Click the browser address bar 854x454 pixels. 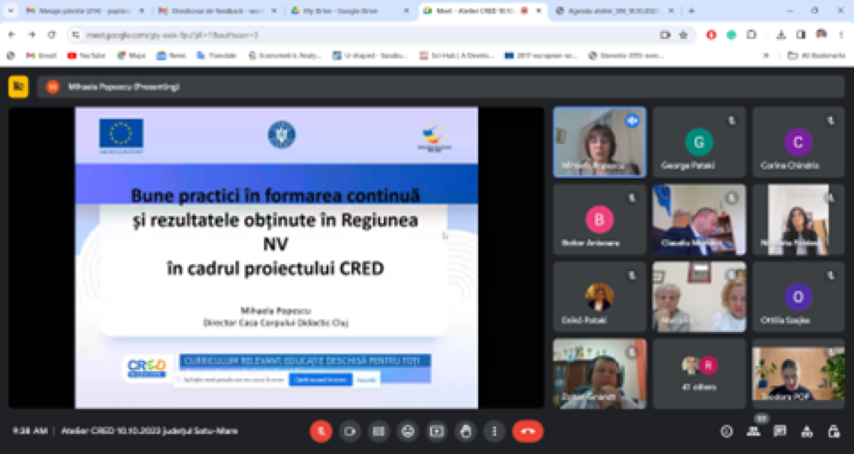click(360, 34)
